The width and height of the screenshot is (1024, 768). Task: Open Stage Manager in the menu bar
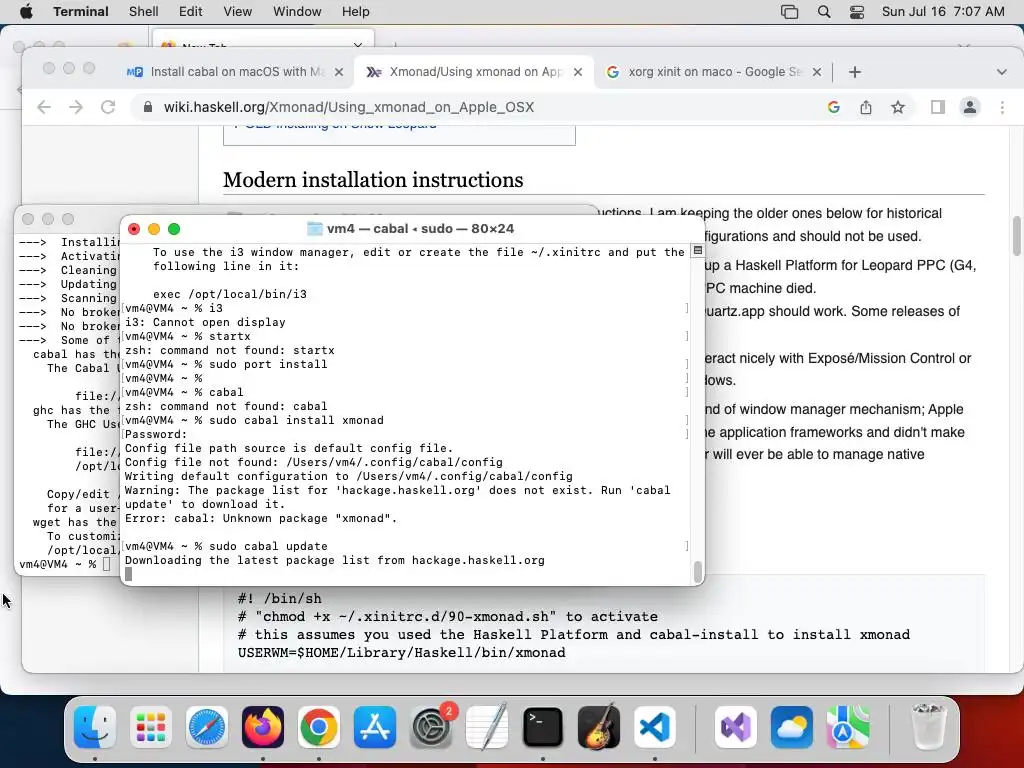[x=790, y=12]
